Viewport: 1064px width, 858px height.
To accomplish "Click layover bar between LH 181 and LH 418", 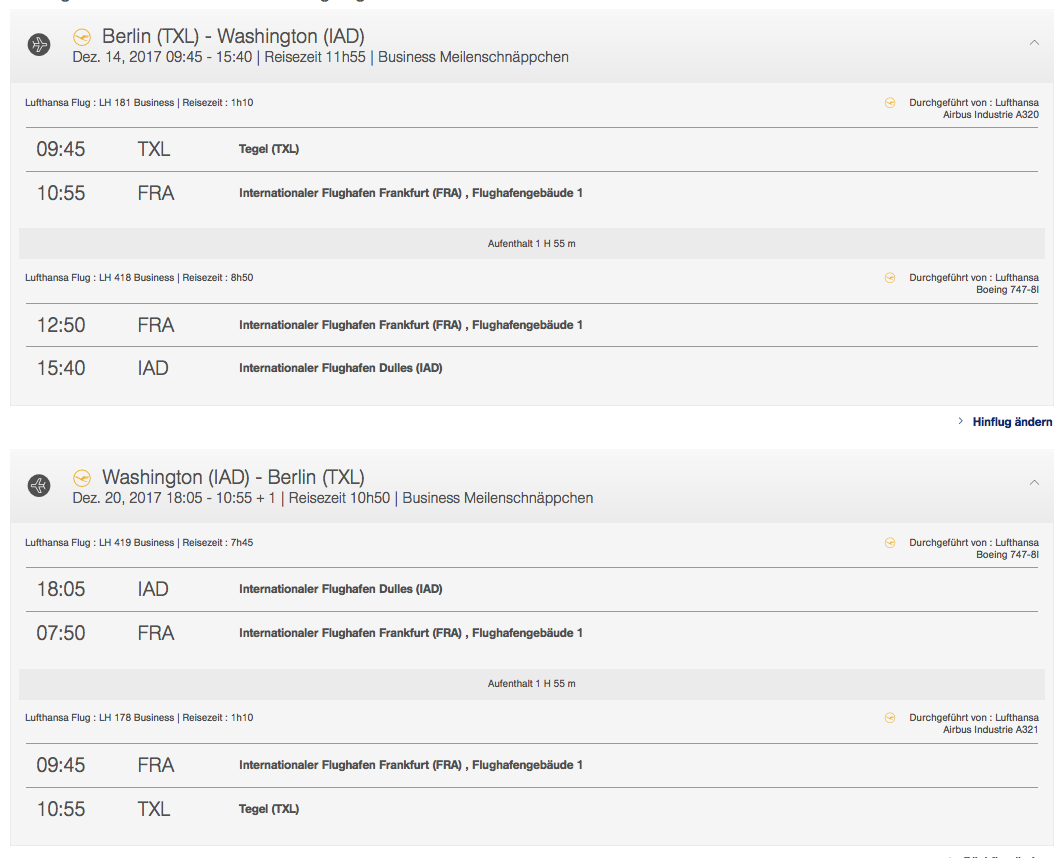I will point(531,244).
